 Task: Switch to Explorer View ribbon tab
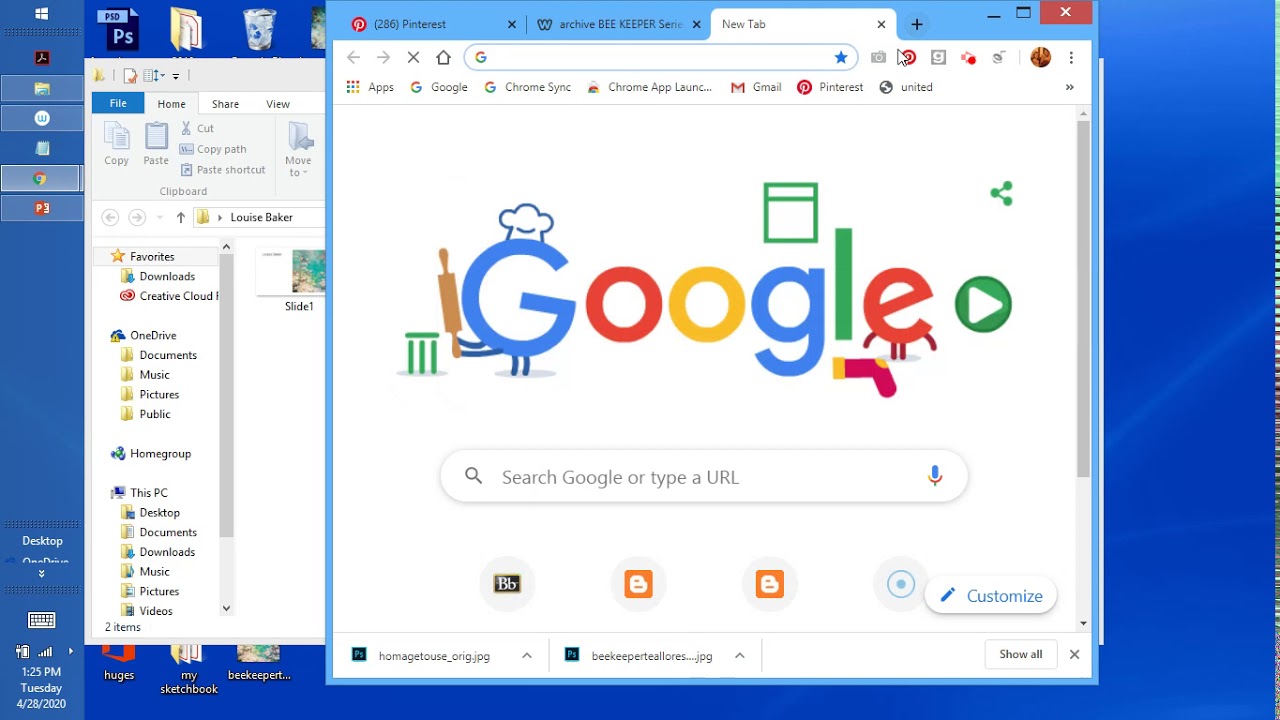pos(278,104)
